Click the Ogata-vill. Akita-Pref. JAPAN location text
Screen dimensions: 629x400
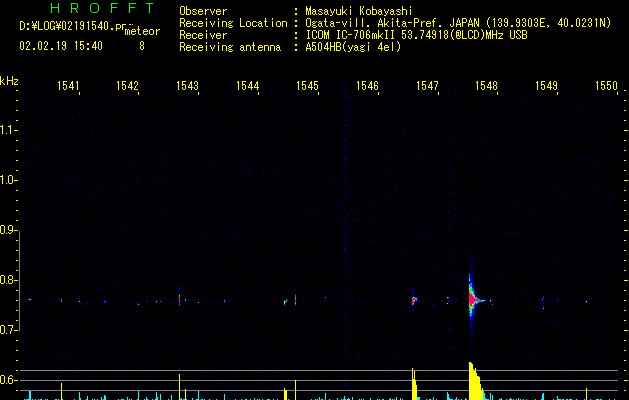[x=458, y=23]
